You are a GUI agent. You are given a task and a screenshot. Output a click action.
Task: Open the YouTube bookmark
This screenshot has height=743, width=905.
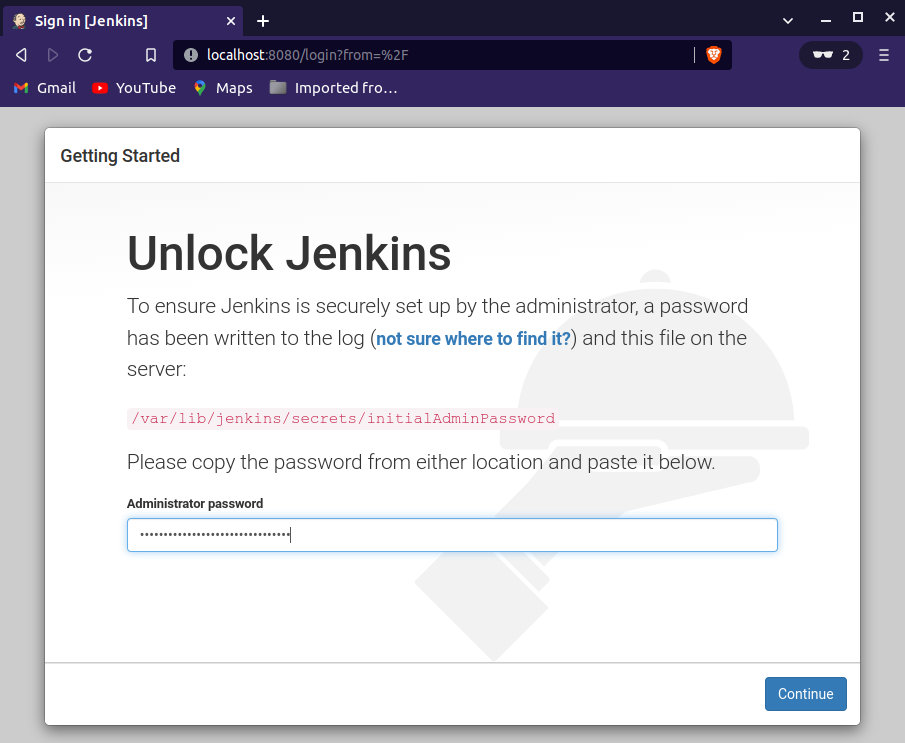pos(134,88)
